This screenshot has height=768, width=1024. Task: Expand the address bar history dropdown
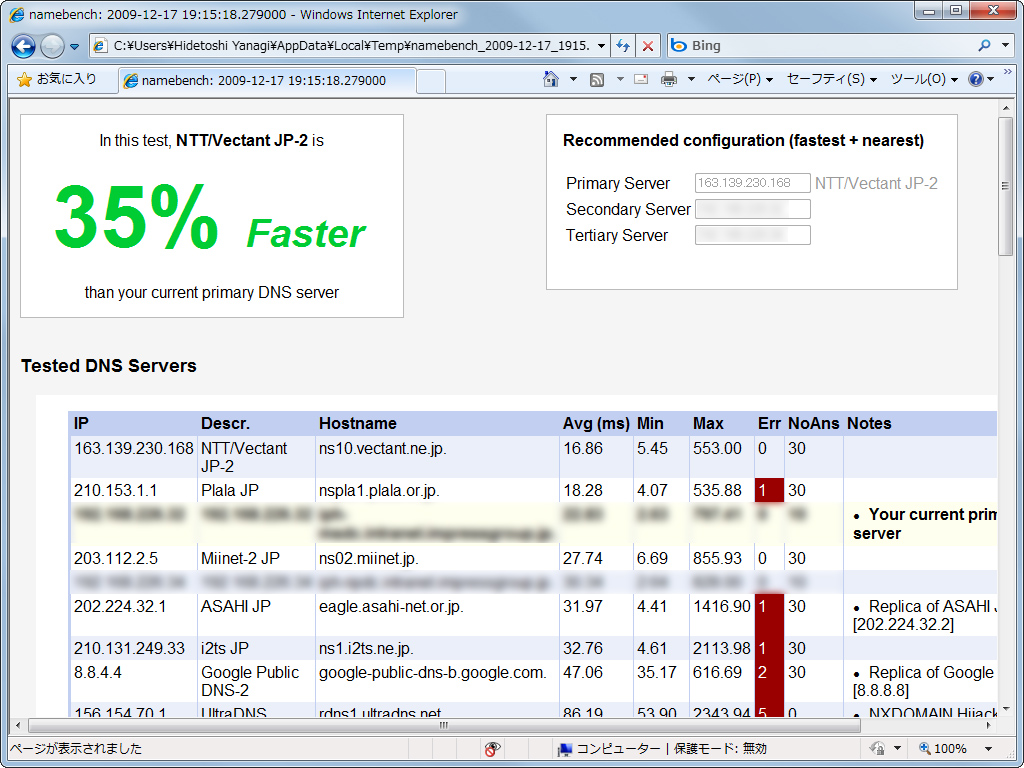601,46
